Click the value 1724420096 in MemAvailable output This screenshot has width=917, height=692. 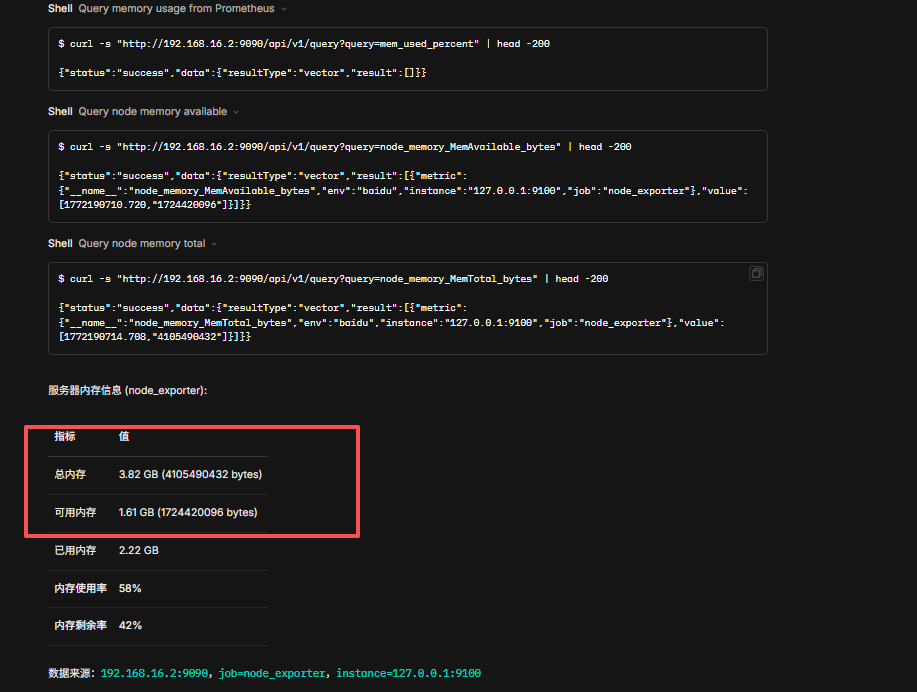click(x=187, y=205)
